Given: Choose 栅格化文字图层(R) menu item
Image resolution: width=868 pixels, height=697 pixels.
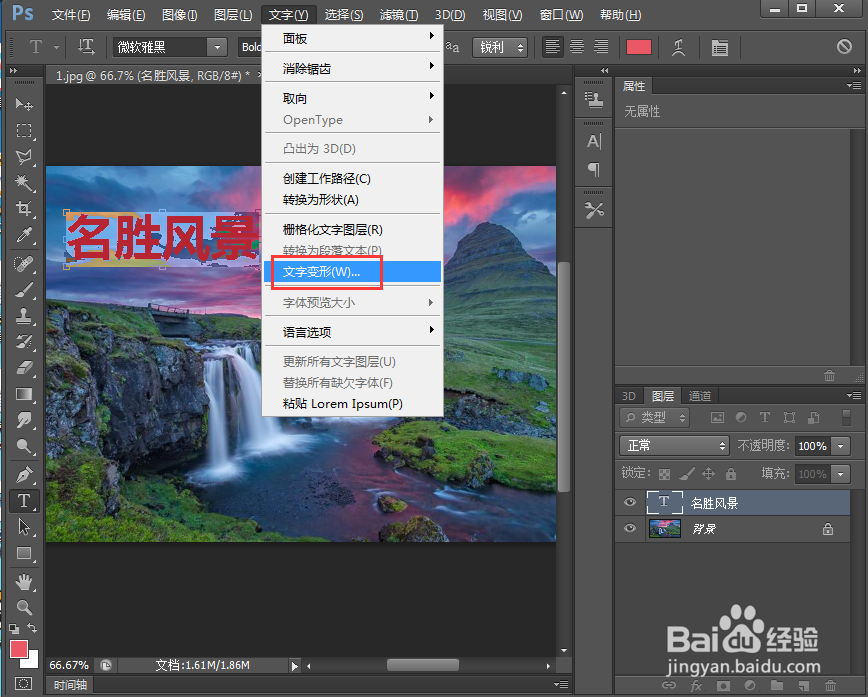Looking at the screenshot, I should (x=353, y=230).
